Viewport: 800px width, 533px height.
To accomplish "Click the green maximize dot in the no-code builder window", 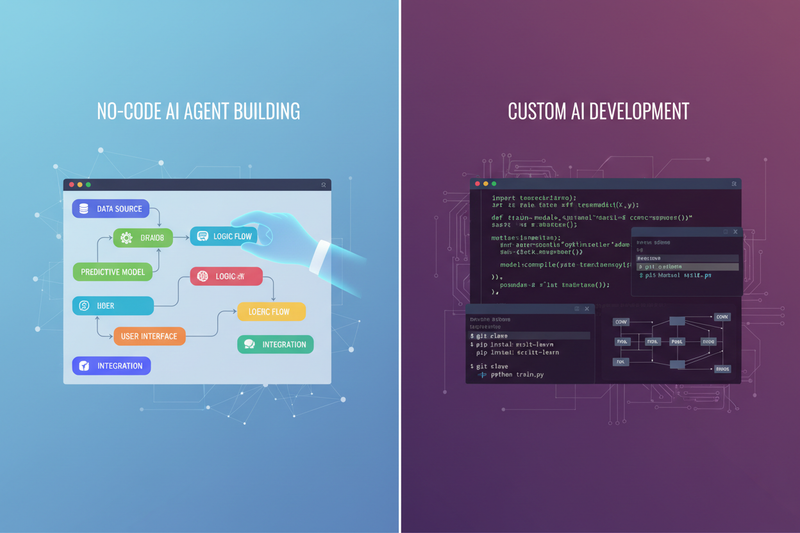I will [x=88, y=185].
